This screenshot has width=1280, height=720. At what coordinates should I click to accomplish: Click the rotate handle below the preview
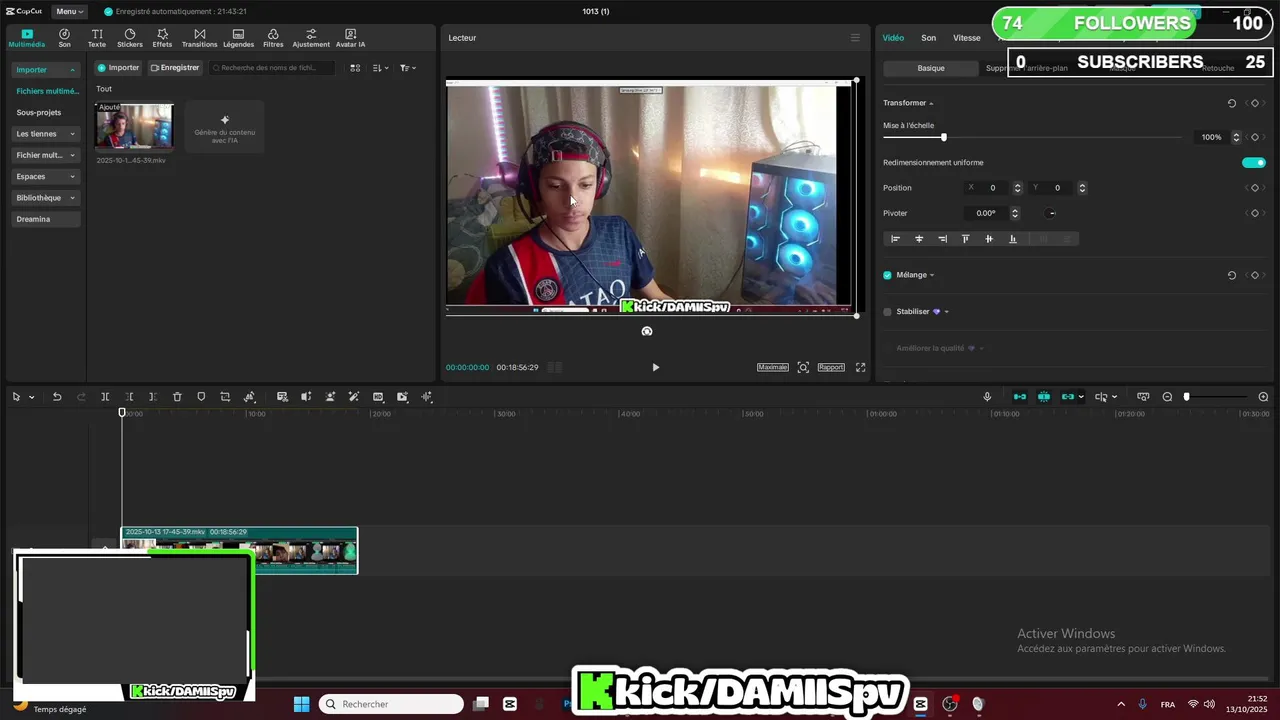coord(647,331)
